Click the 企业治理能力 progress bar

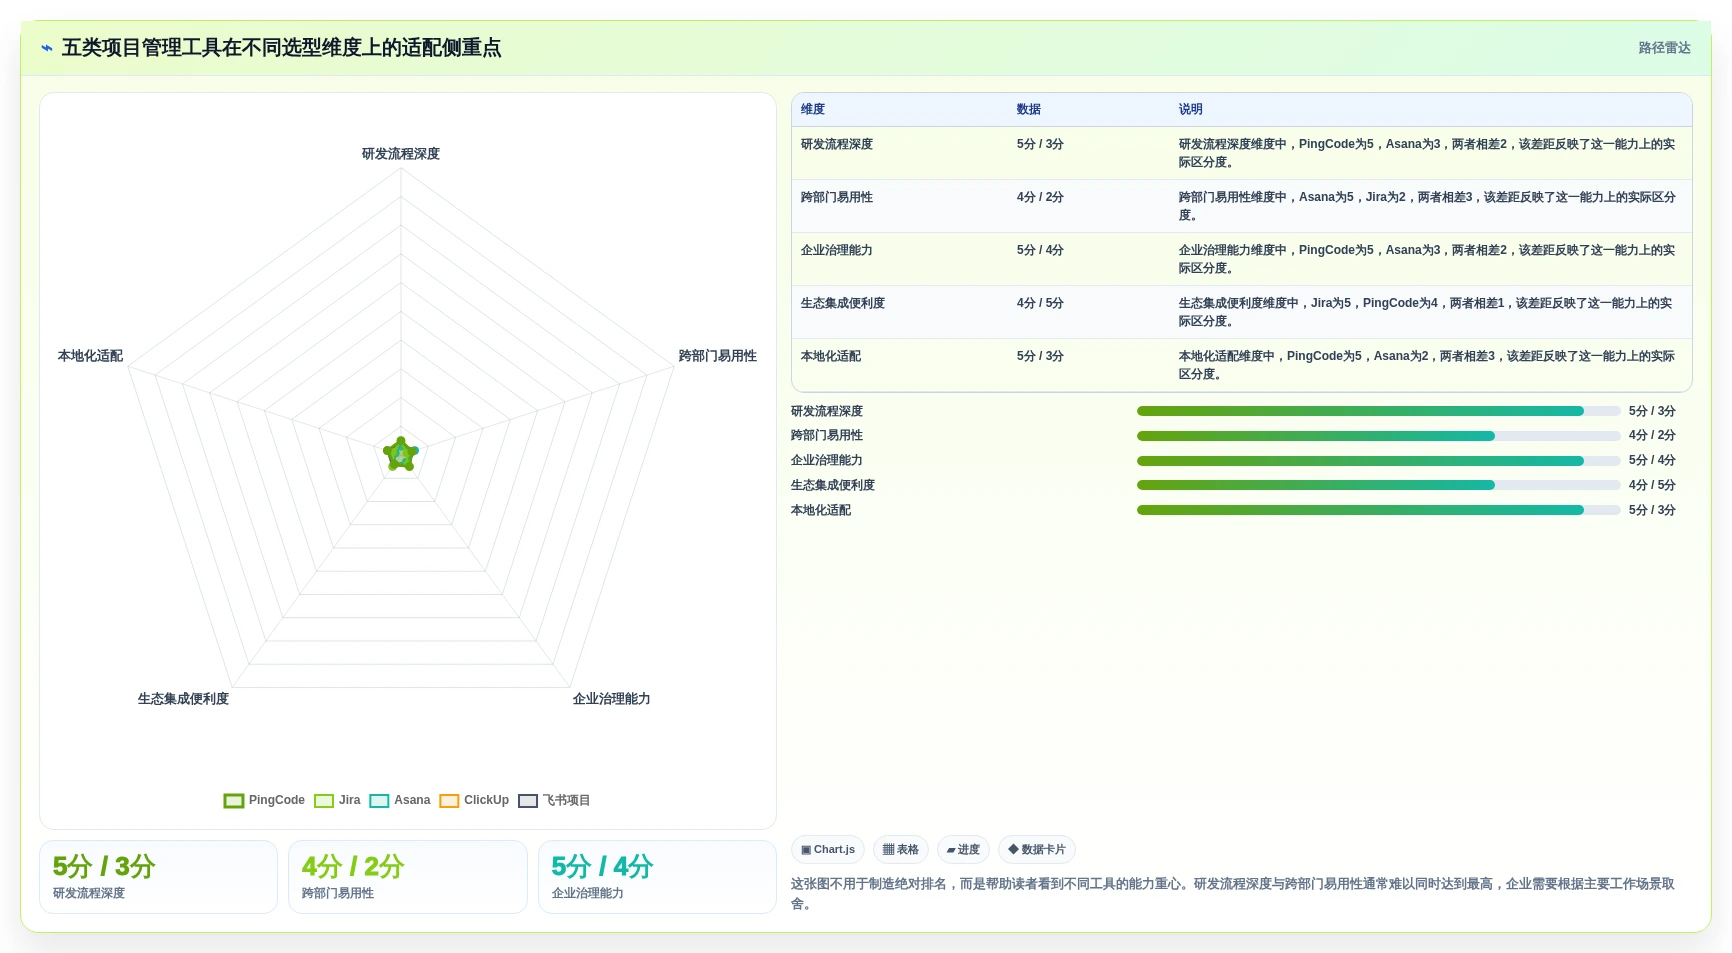(x=1378, y=461)
